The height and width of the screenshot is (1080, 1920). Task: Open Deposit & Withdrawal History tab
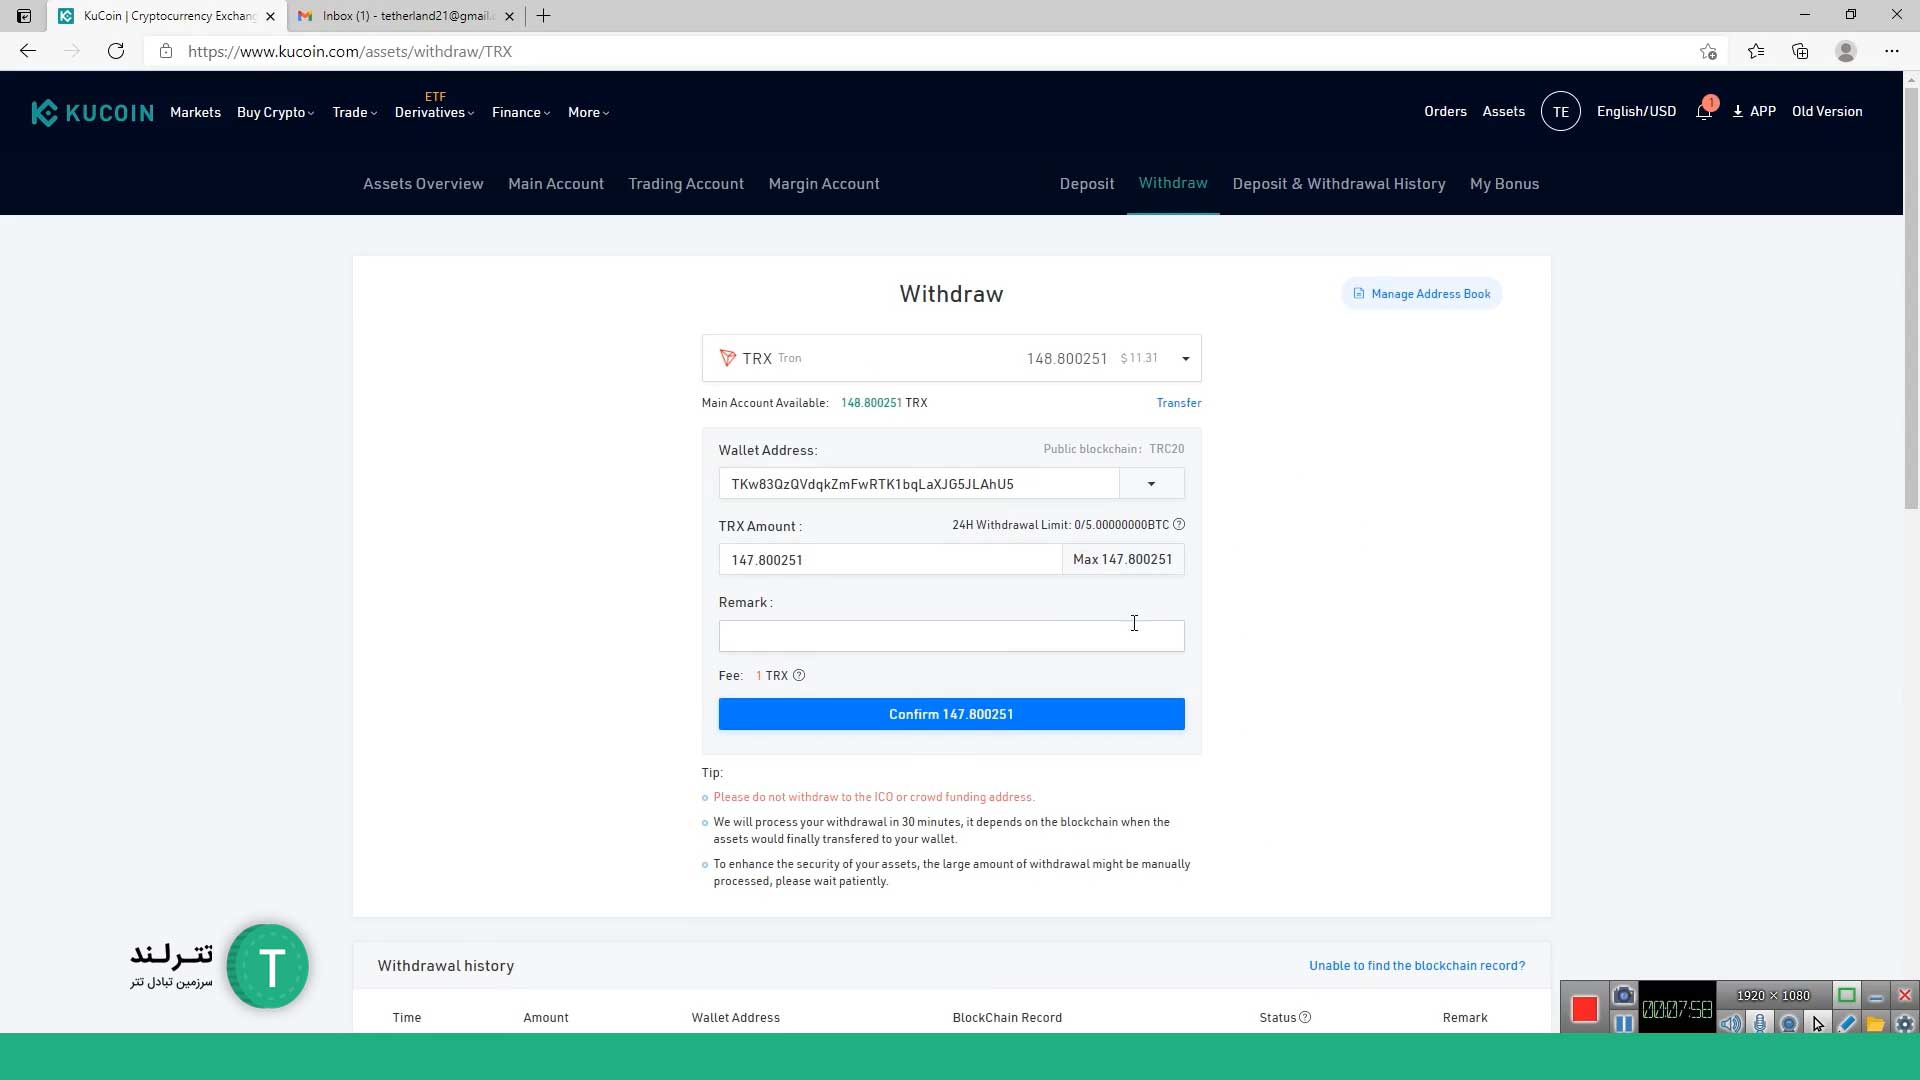coord(1339,184)
